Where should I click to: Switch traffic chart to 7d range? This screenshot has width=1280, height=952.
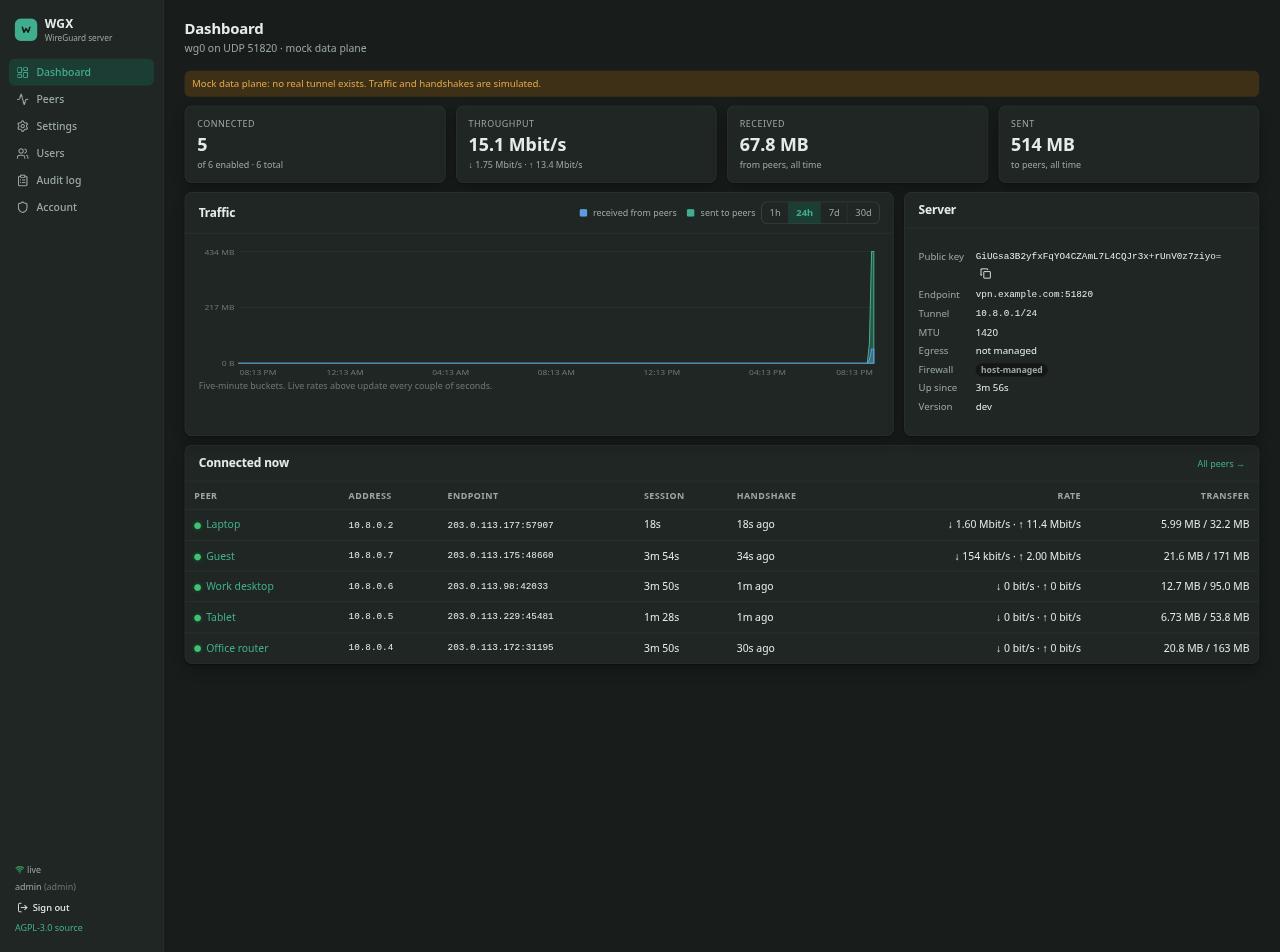834,212
